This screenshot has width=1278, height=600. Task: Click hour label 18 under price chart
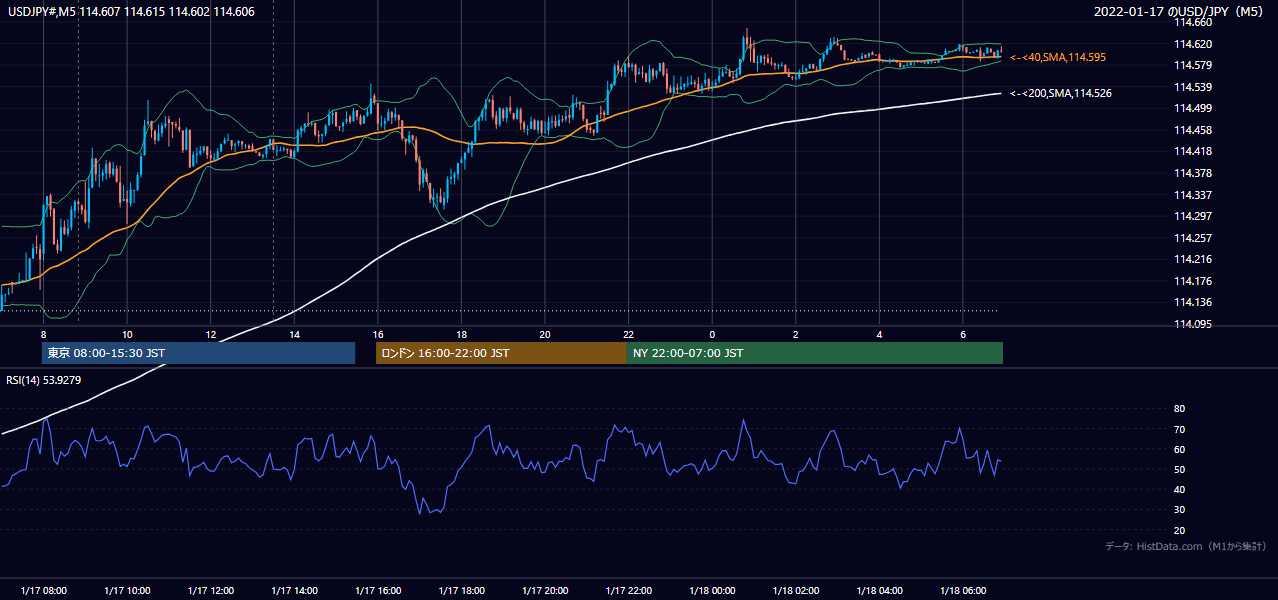461,334
